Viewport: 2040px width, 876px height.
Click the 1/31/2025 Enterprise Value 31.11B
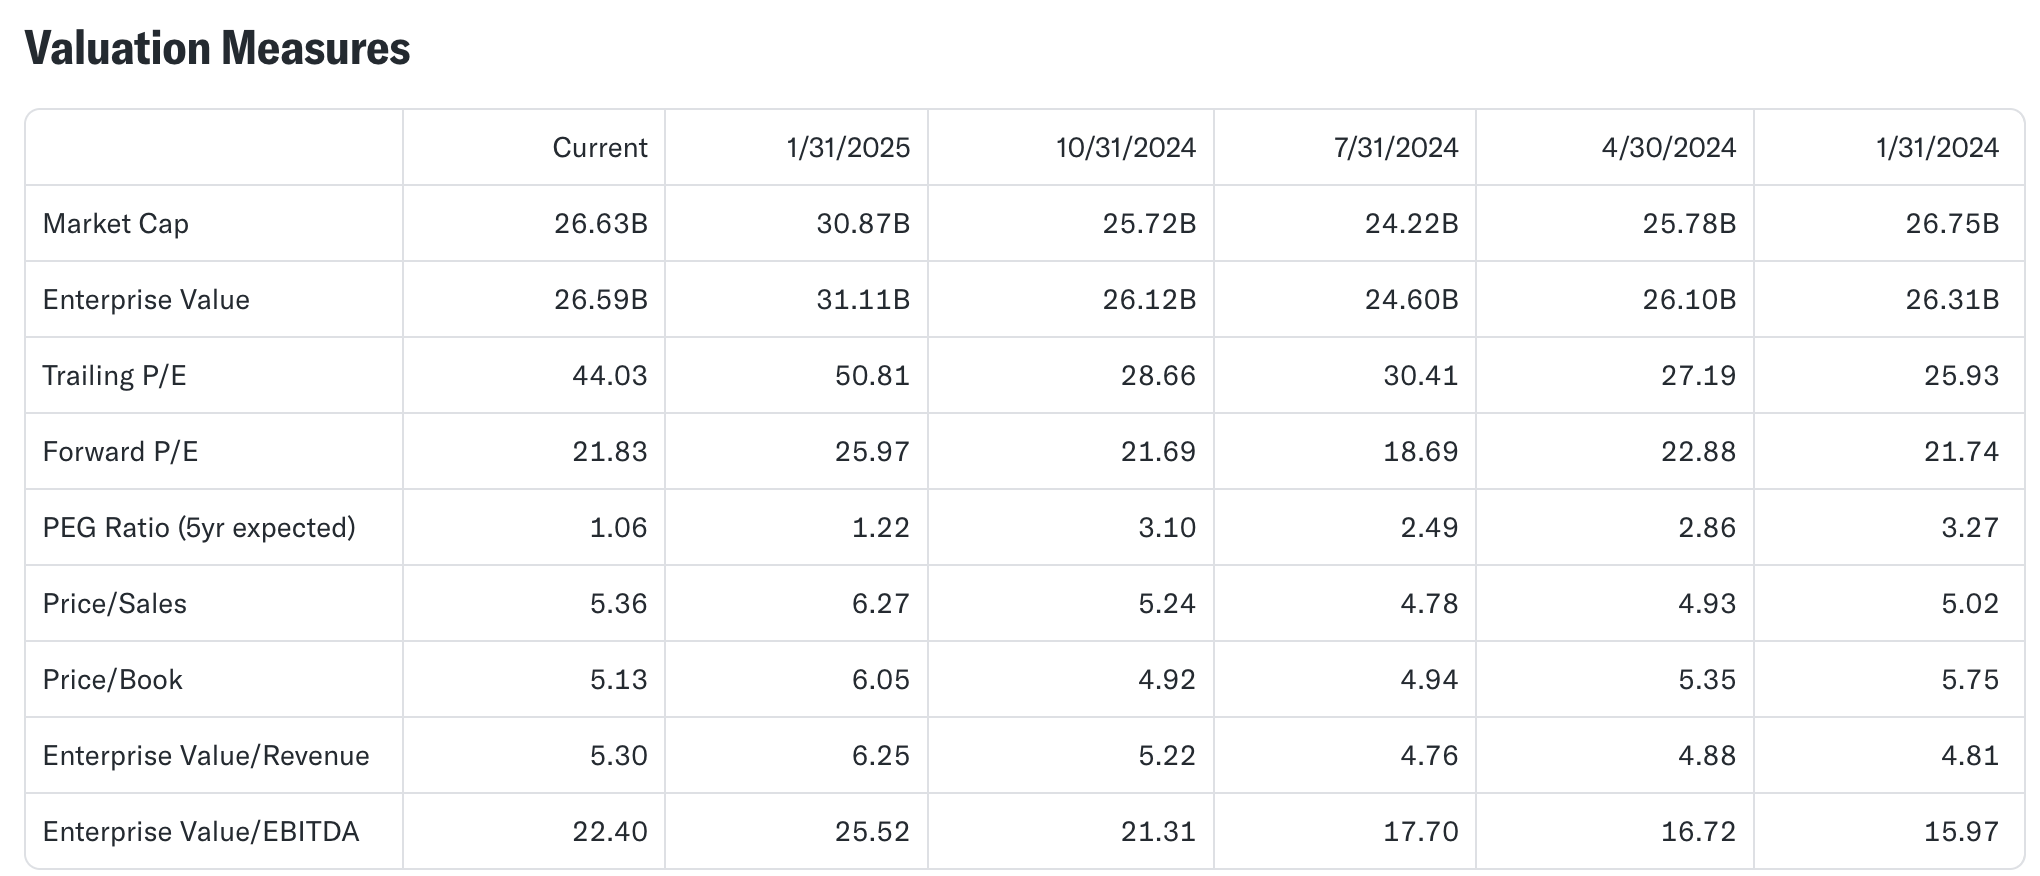[863, 300]
